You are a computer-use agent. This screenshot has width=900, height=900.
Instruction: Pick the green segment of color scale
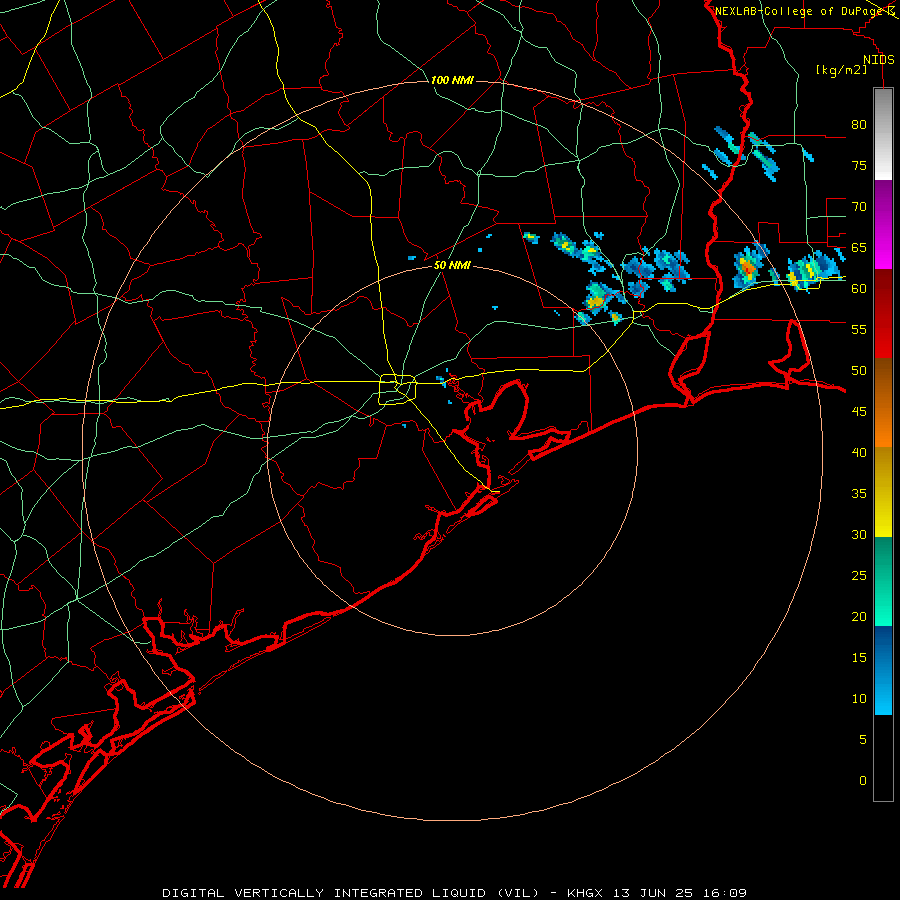(883, 581)
